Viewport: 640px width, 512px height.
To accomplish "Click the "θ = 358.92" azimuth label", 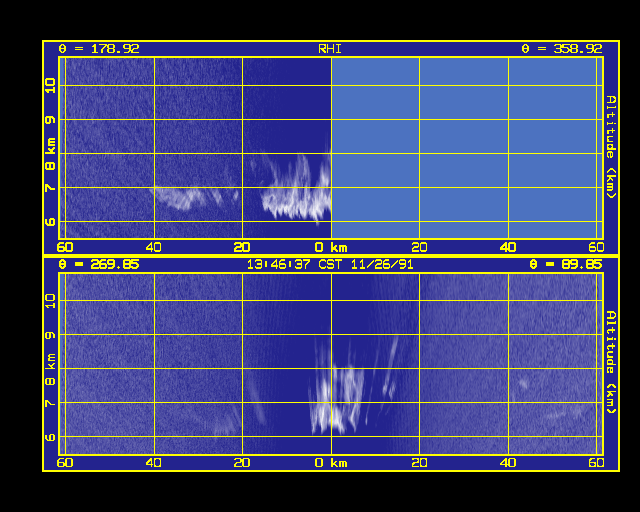I will pos(562,49).
